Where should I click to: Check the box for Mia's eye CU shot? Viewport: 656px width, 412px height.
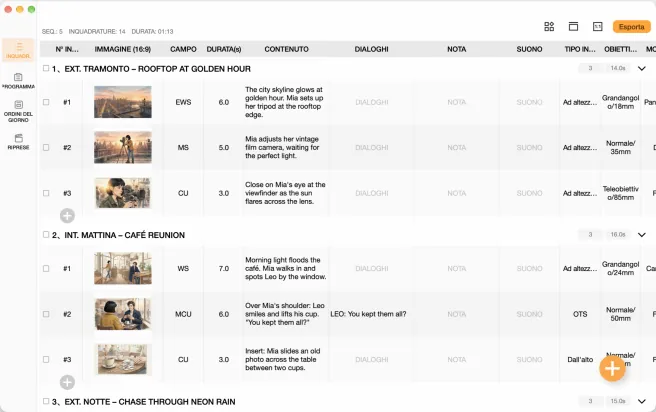(46, 193)
